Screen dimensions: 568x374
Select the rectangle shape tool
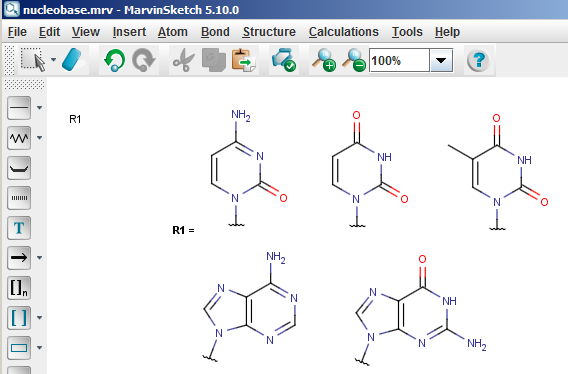pos(19,348)
